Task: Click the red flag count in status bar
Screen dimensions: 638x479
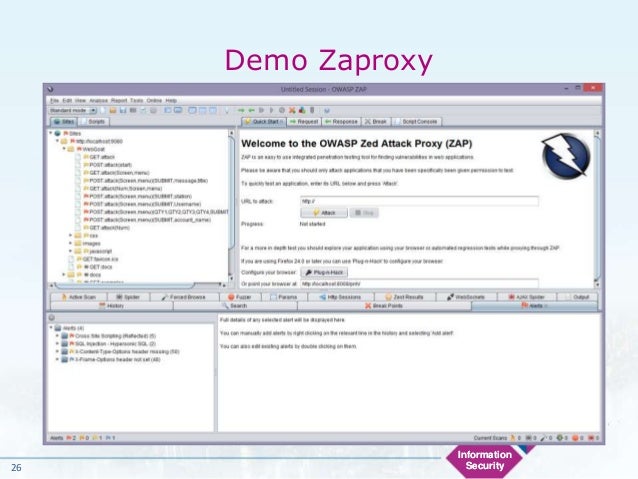Action: coord(71,438)
